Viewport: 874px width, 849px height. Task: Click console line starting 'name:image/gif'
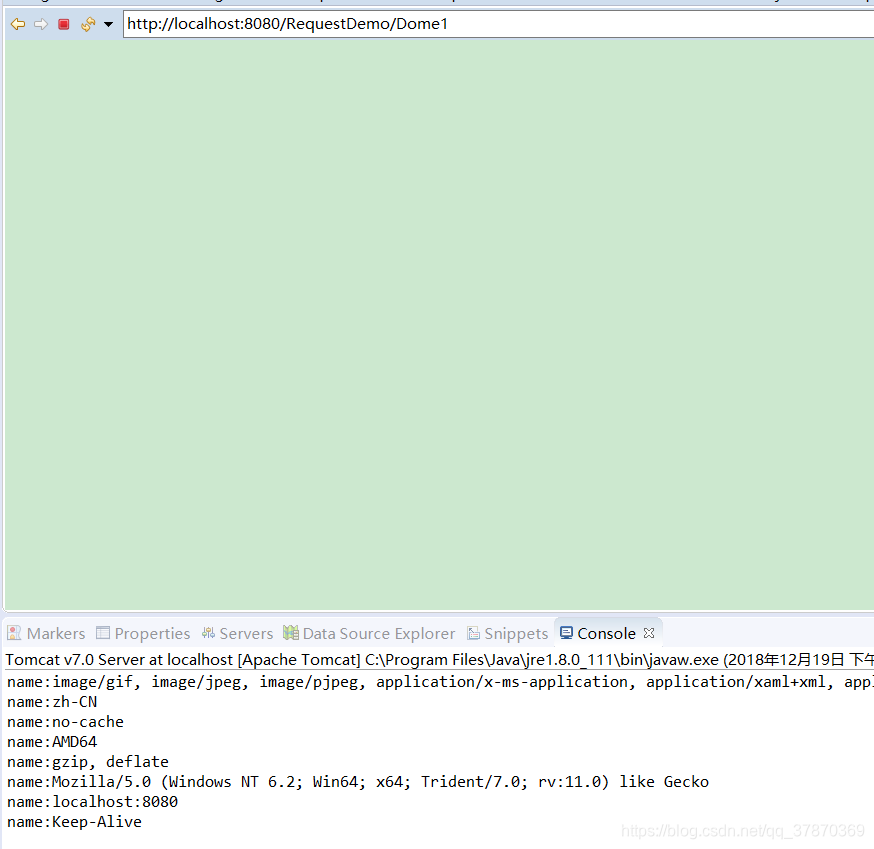click(x=440, y=682)
